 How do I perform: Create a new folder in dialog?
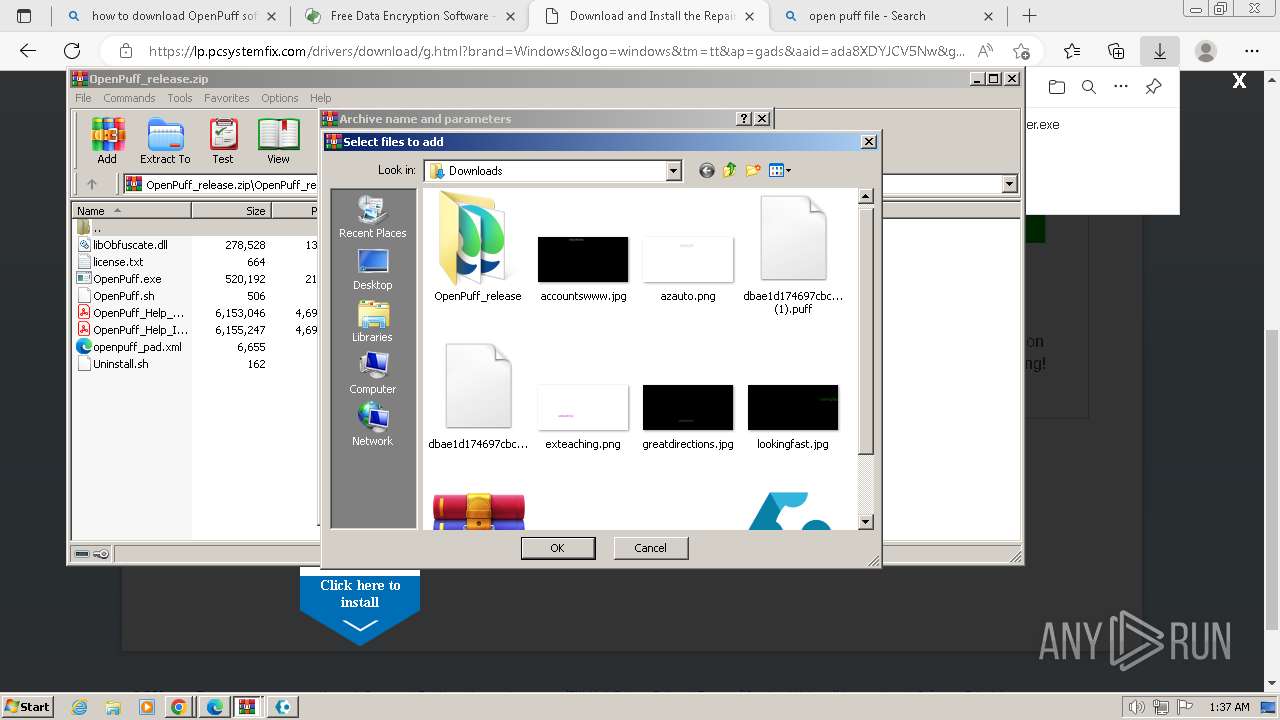pos(753,171)
